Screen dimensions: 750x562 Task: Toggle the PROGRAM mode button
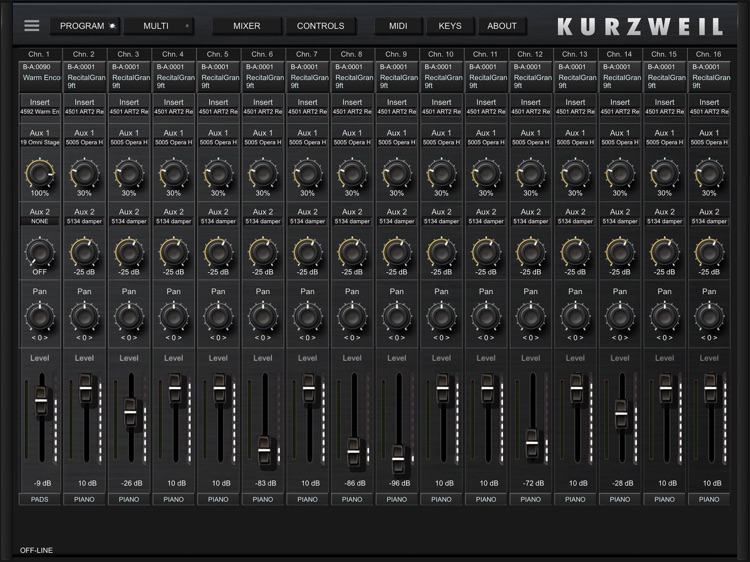85,26
